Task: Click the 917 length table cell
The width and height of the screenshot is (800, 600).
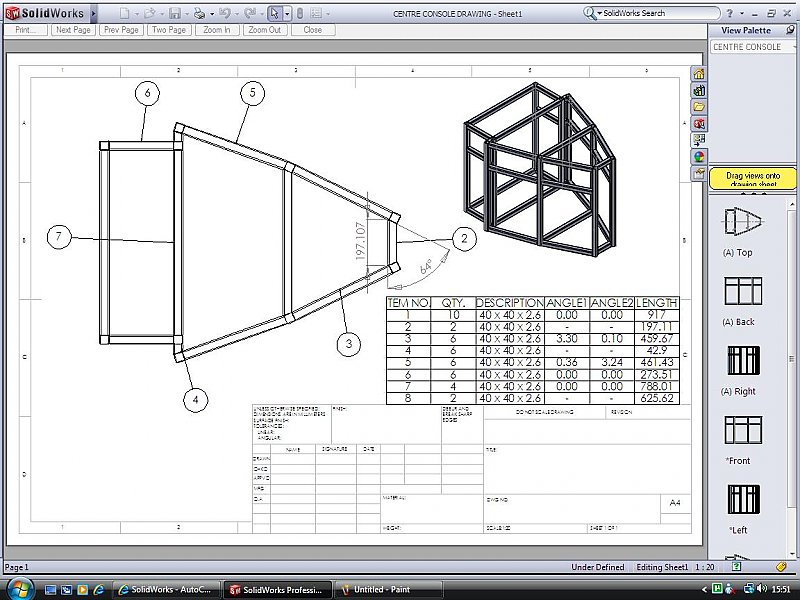Action: [657, 315]
